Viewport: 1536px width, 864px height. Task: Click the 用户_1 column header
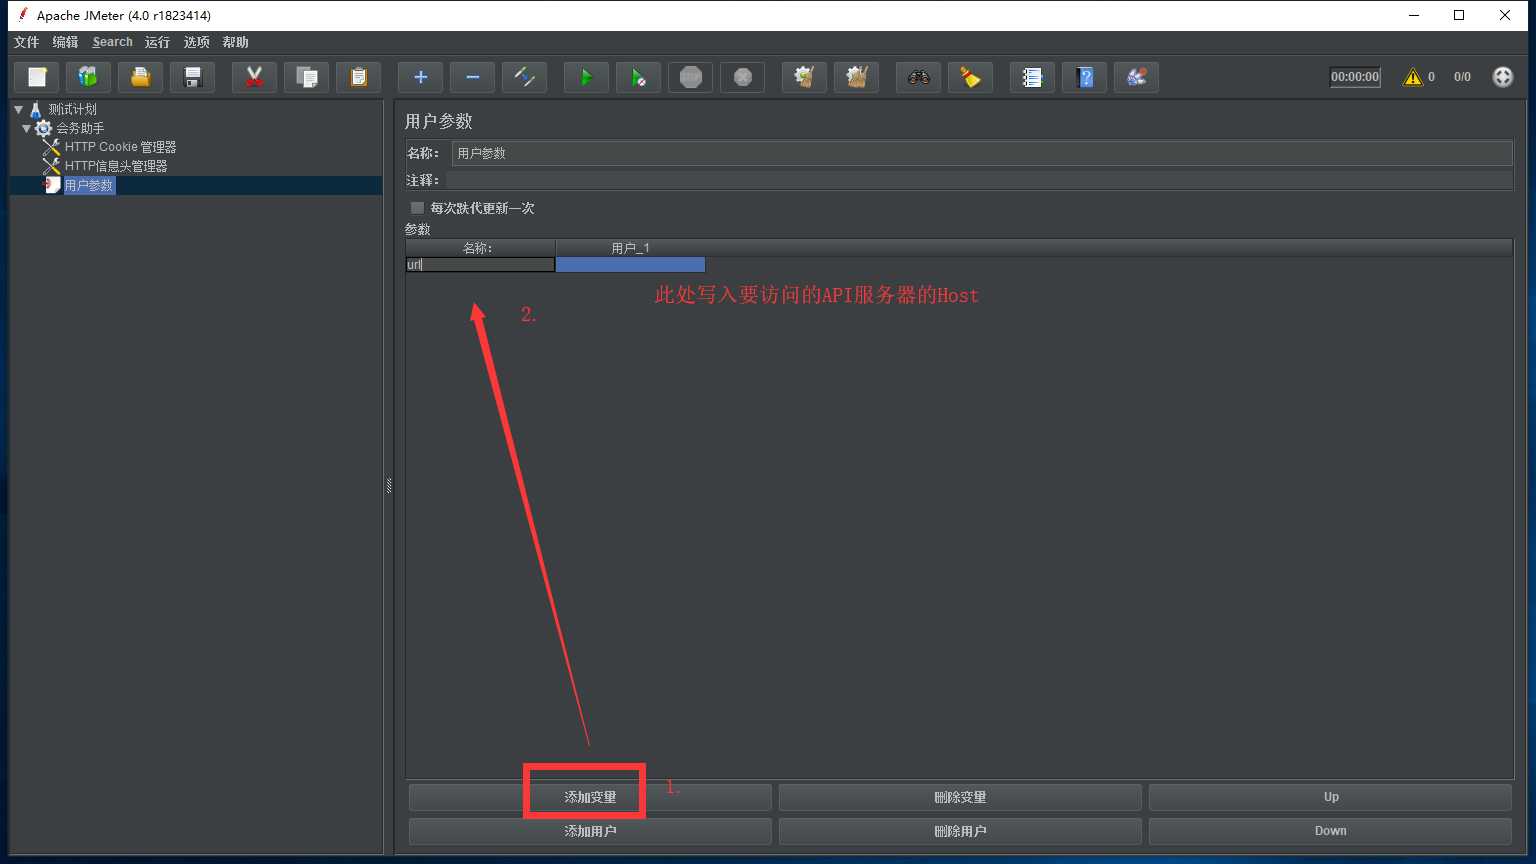(630, 248)
